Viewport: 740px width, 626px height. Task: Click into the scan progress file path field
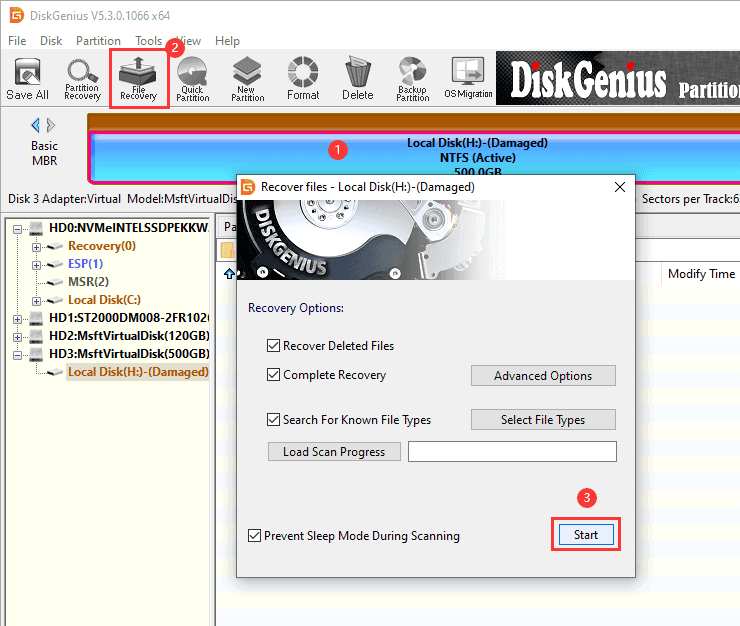pos(512,452)
